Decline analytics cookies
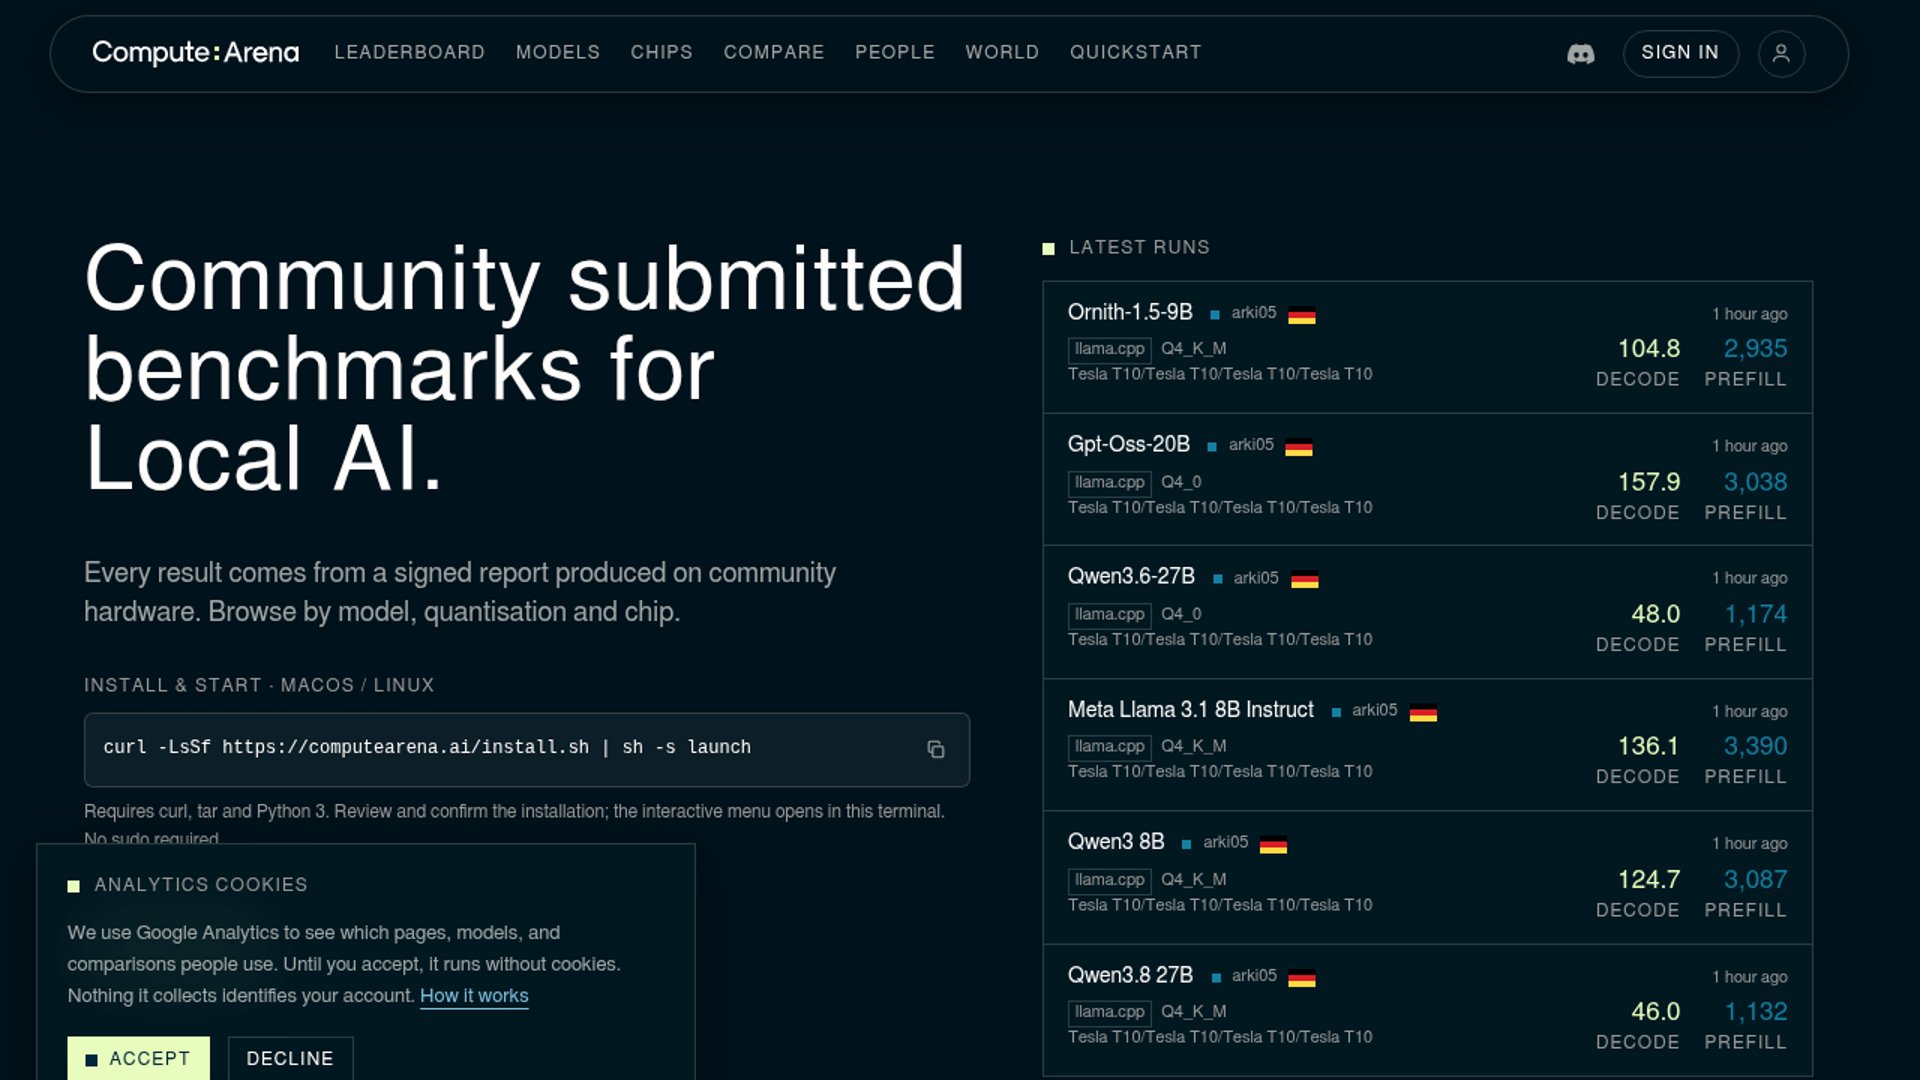This screenshot has height=1080, width=1920. pyautogui.click(x=290, y=1058)
